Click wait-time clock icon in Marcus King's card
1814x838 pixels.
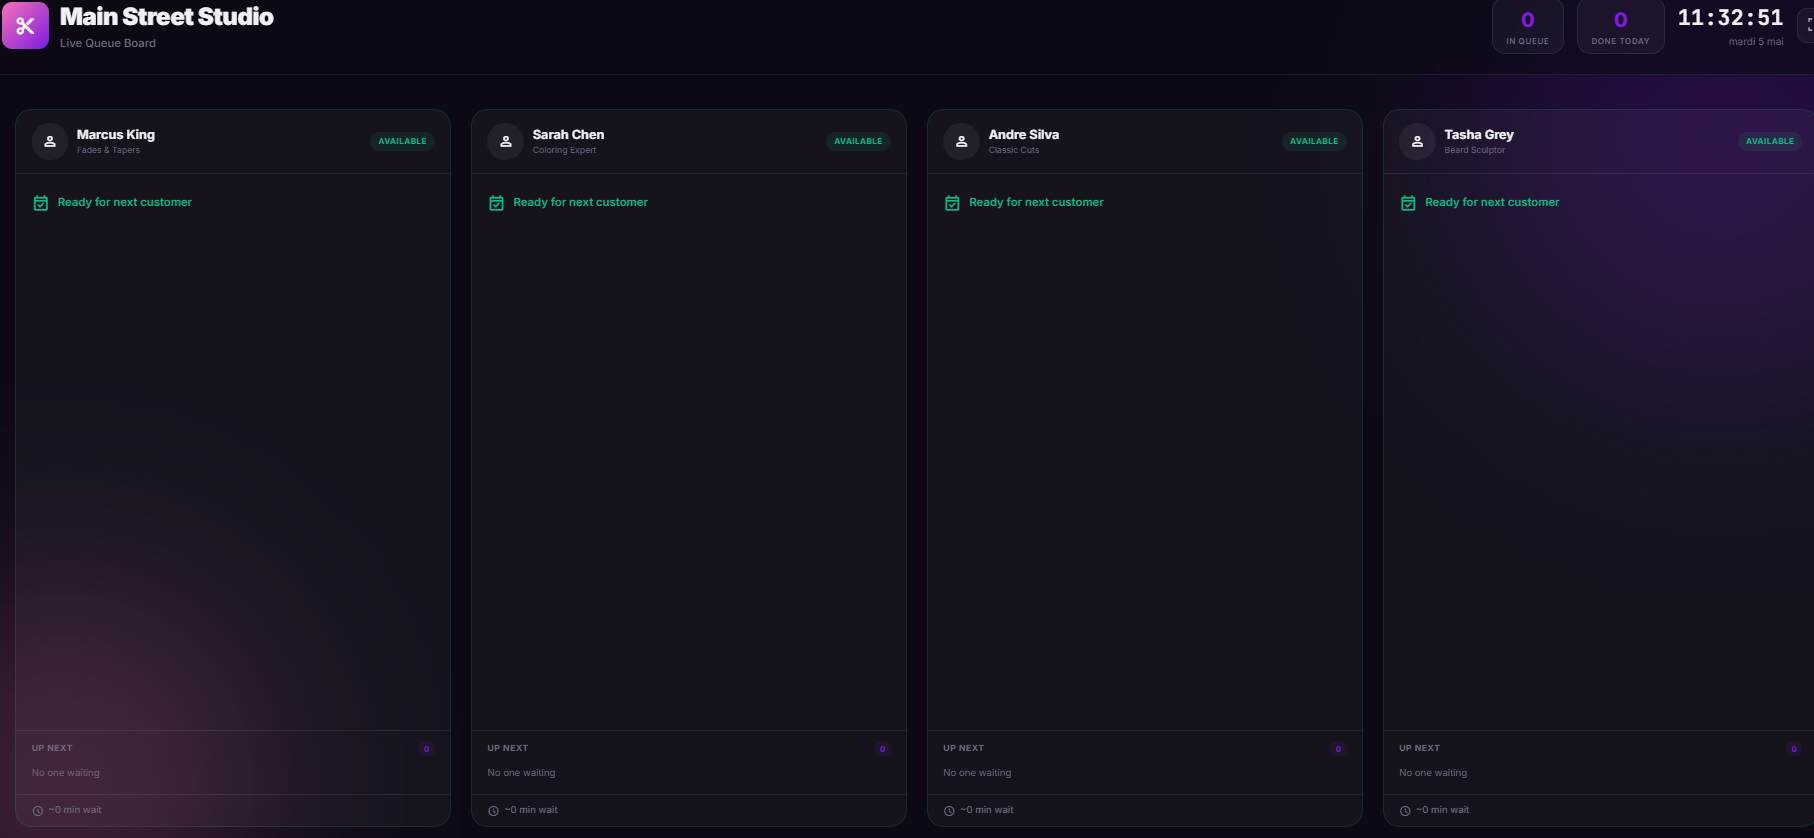coord(38,811)
